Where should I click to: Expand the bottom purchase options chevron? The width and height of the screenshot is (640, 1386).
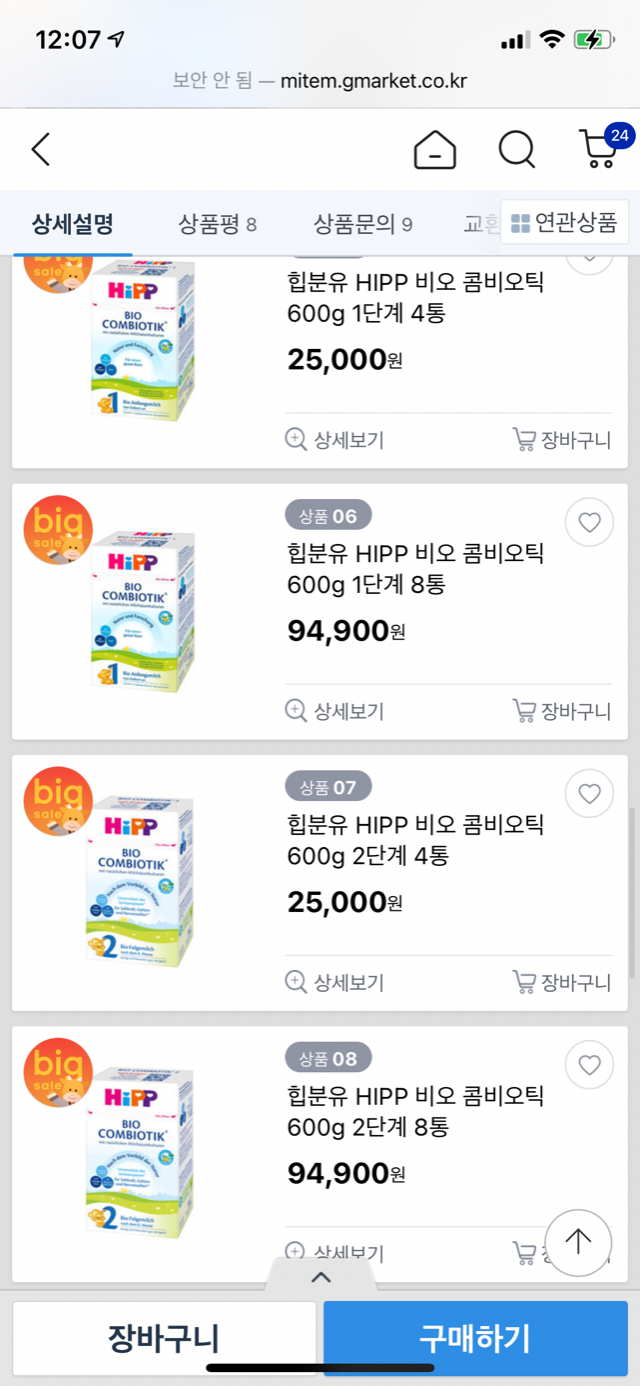click(320, 1277)
